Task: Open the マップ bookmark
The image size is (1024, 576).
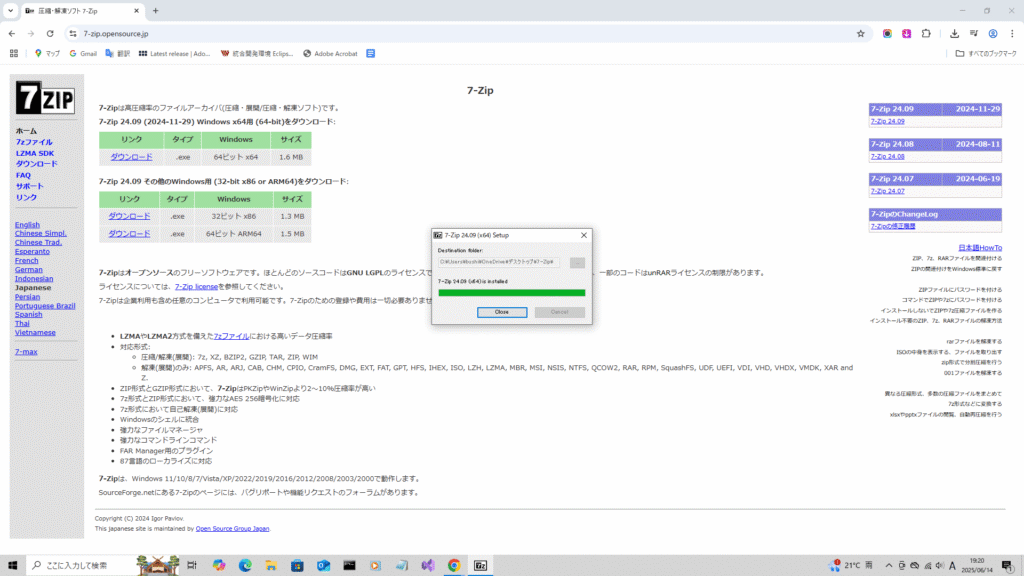Action: click(47, 54)
